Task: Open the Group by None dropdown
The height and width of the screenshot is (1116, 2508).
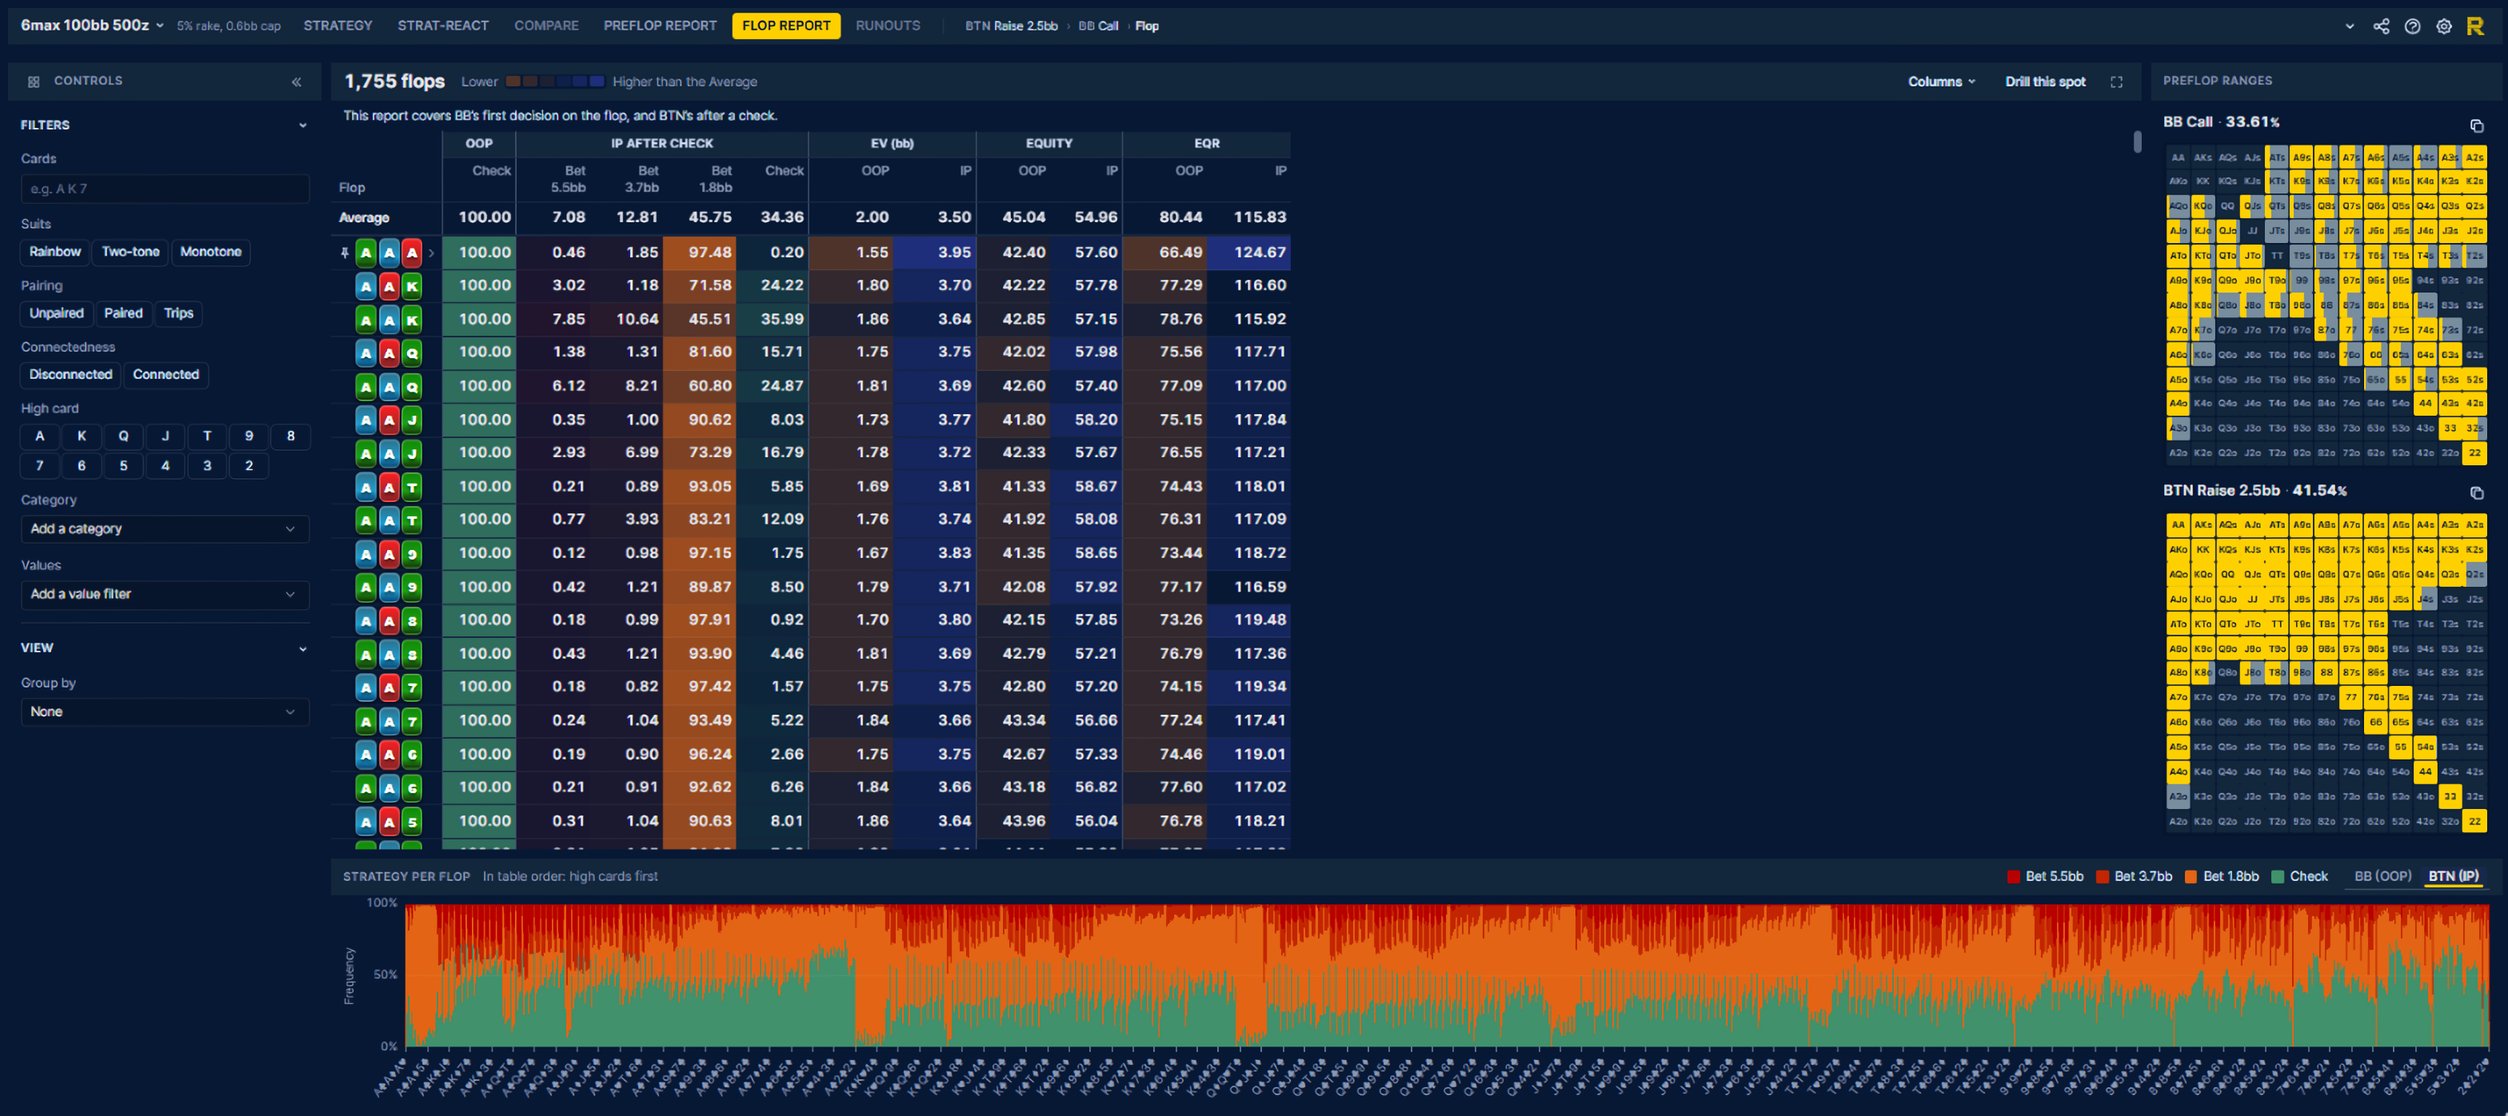Action: (x=164, y=712)
